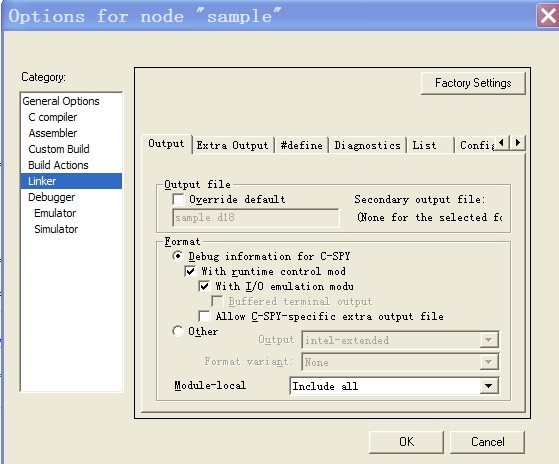Select General Options category
Screen dimensions: 559x464
[61, 101]
